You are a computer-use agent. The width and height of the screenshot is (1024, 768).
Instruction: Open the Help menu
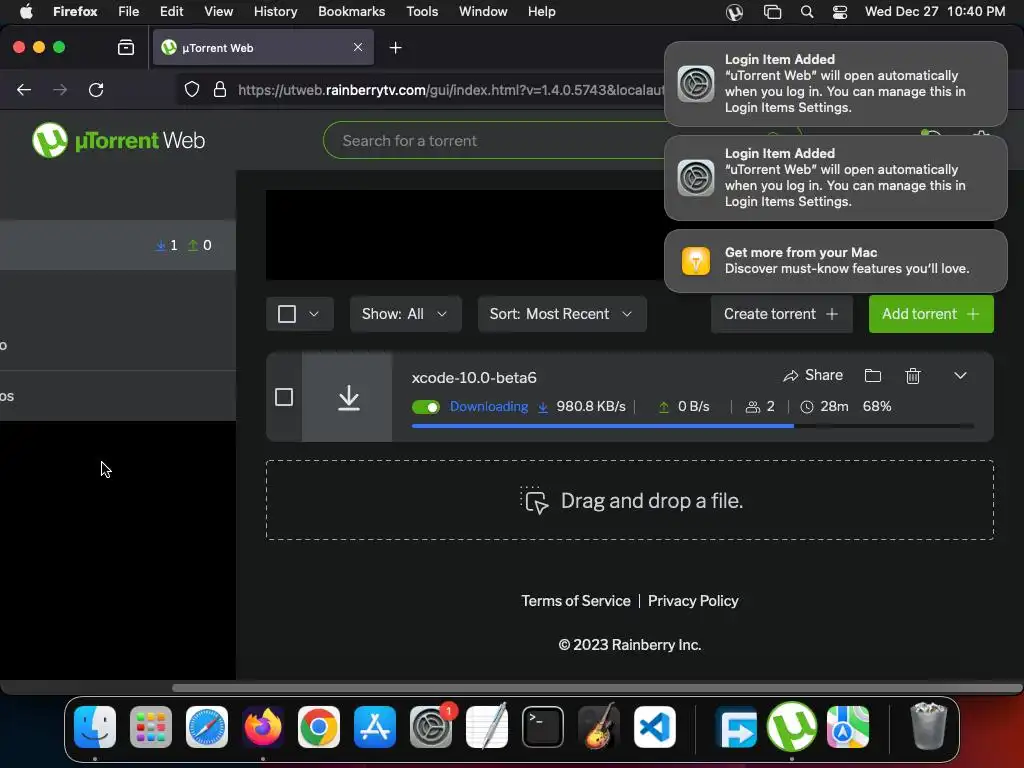pyautogui.click(x=541, y=11)
